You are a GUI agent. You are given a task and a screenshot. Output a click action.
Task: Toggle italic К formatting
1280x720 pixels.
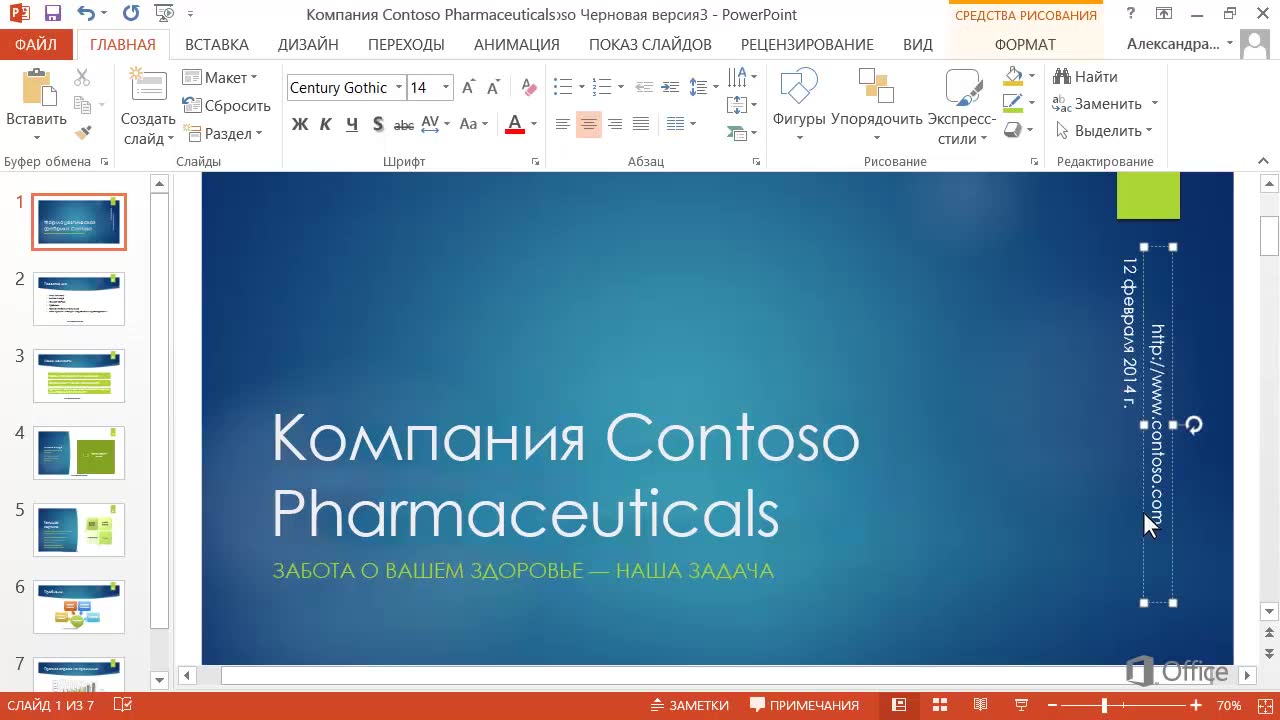tap(325, 124)
